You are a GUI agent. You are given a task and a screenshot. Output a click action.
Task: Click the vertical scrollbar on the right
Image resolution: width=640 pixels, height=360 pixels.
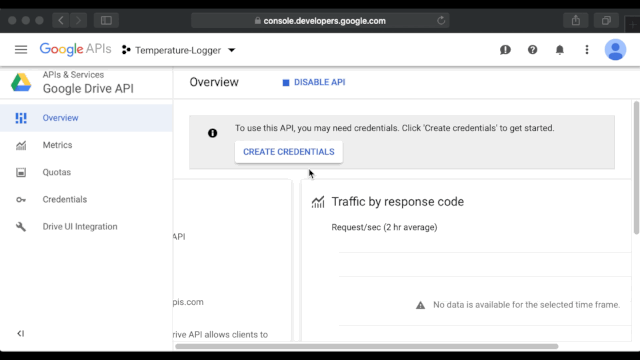636,168
